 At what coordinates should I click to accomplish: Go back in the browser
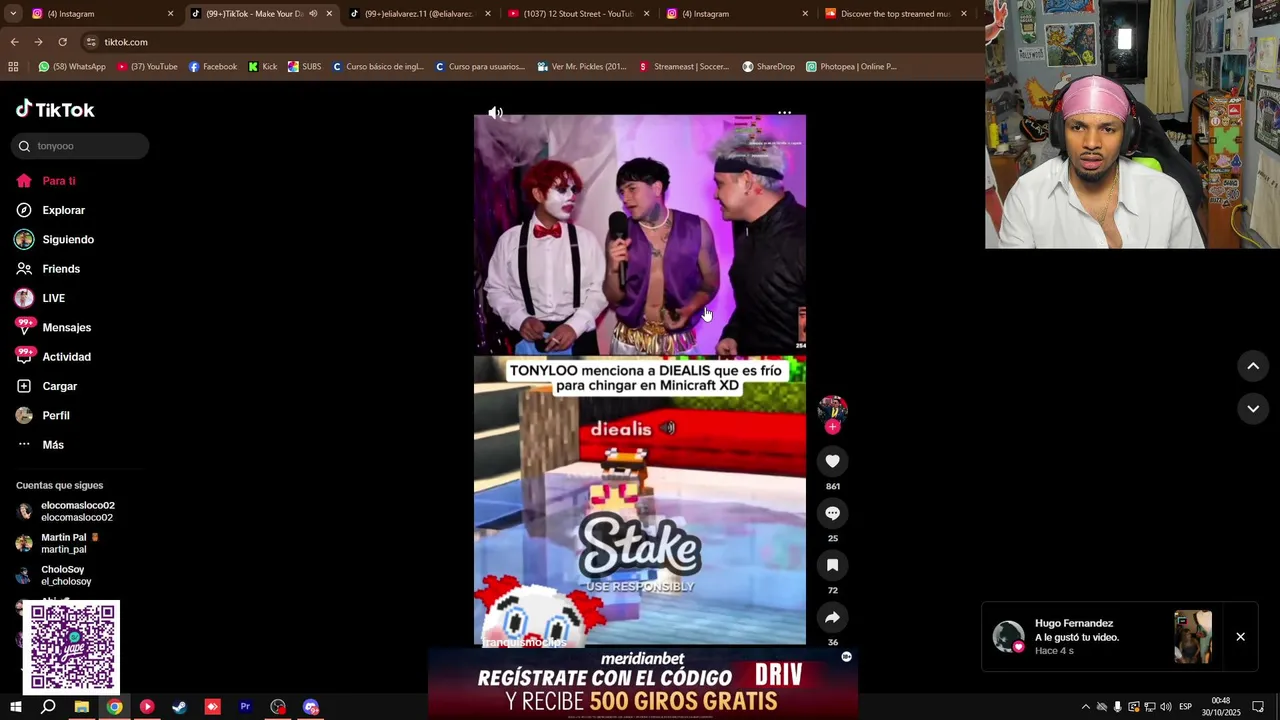click(14, 42)
